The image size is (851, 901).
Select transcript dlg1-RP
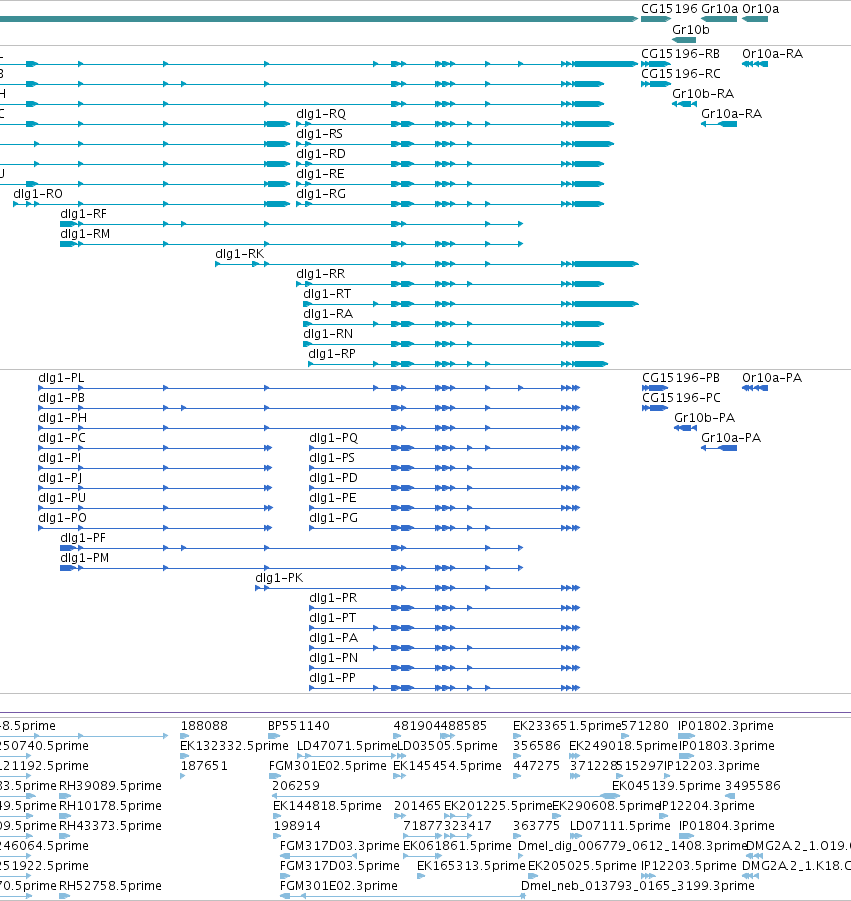pos(332,354)
